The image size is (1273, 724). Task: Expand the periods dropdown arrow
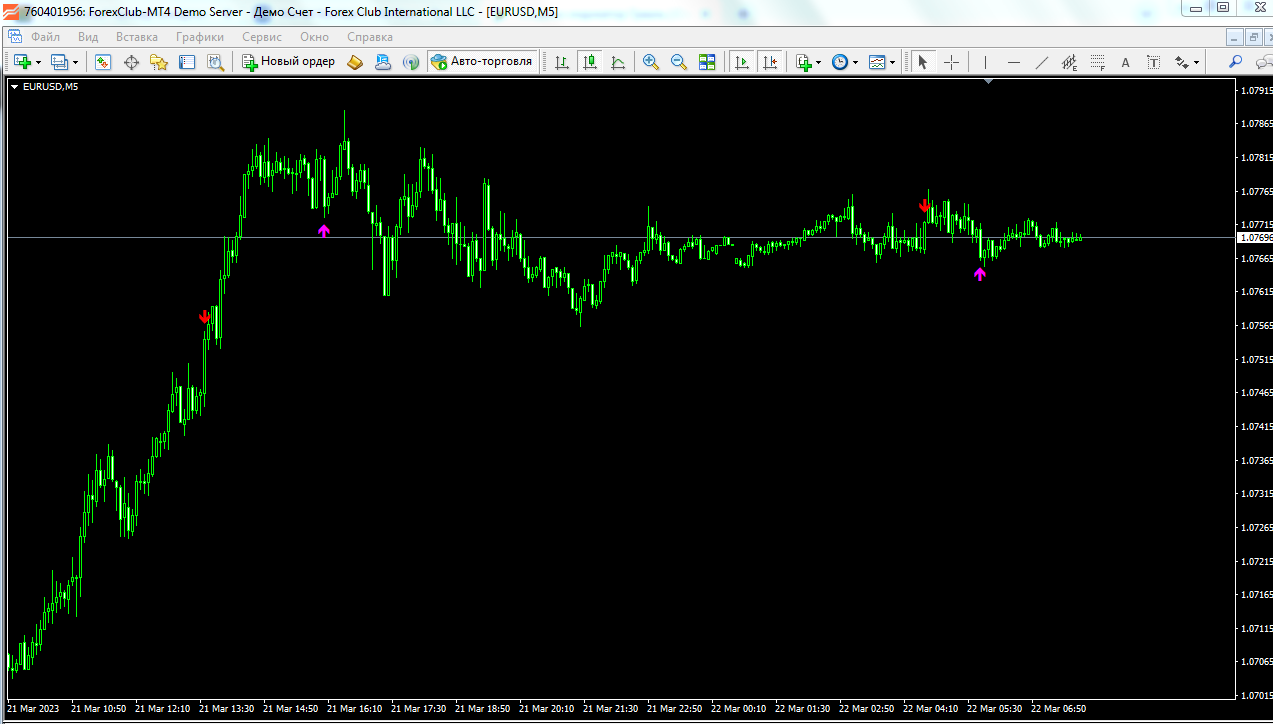855,62
